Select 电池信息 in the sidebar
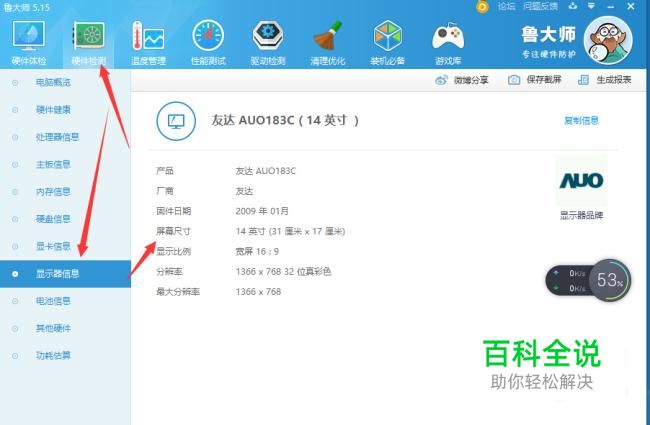Screen dimensions: 650x425 (x=53, y=301)
